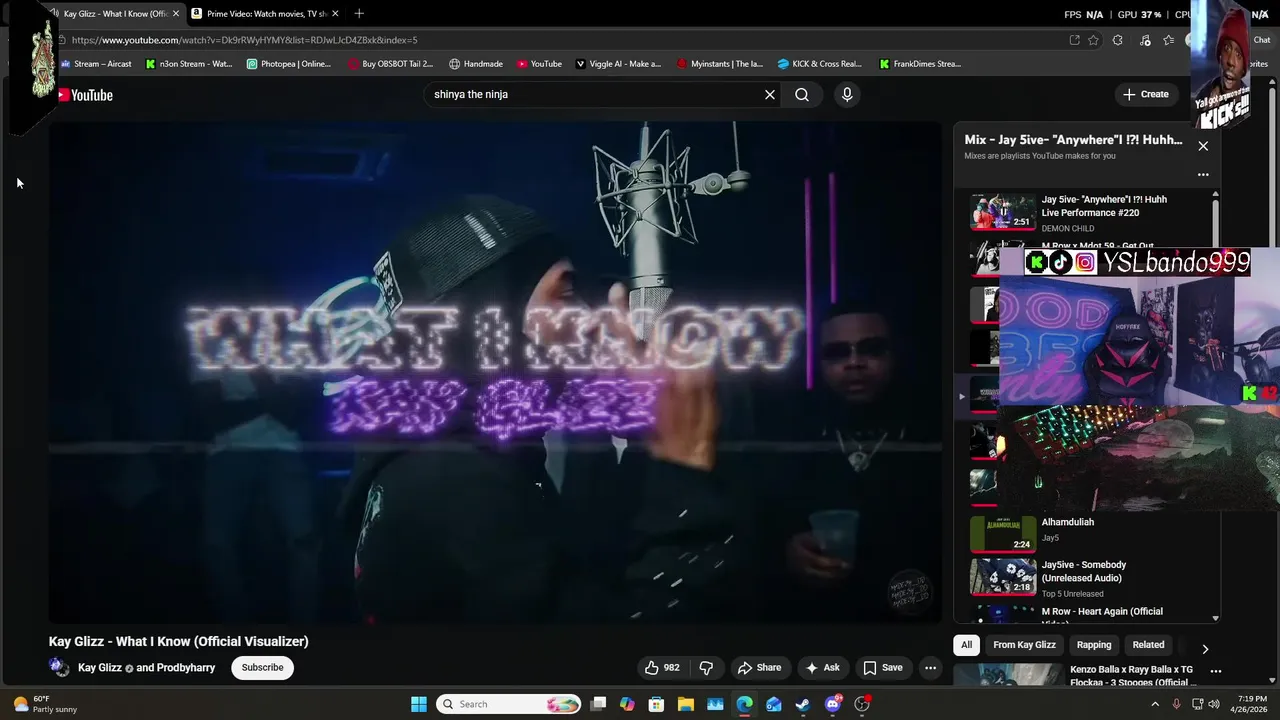
Task: Open options for Kenzo Balla video
Action: (1216, 671)
